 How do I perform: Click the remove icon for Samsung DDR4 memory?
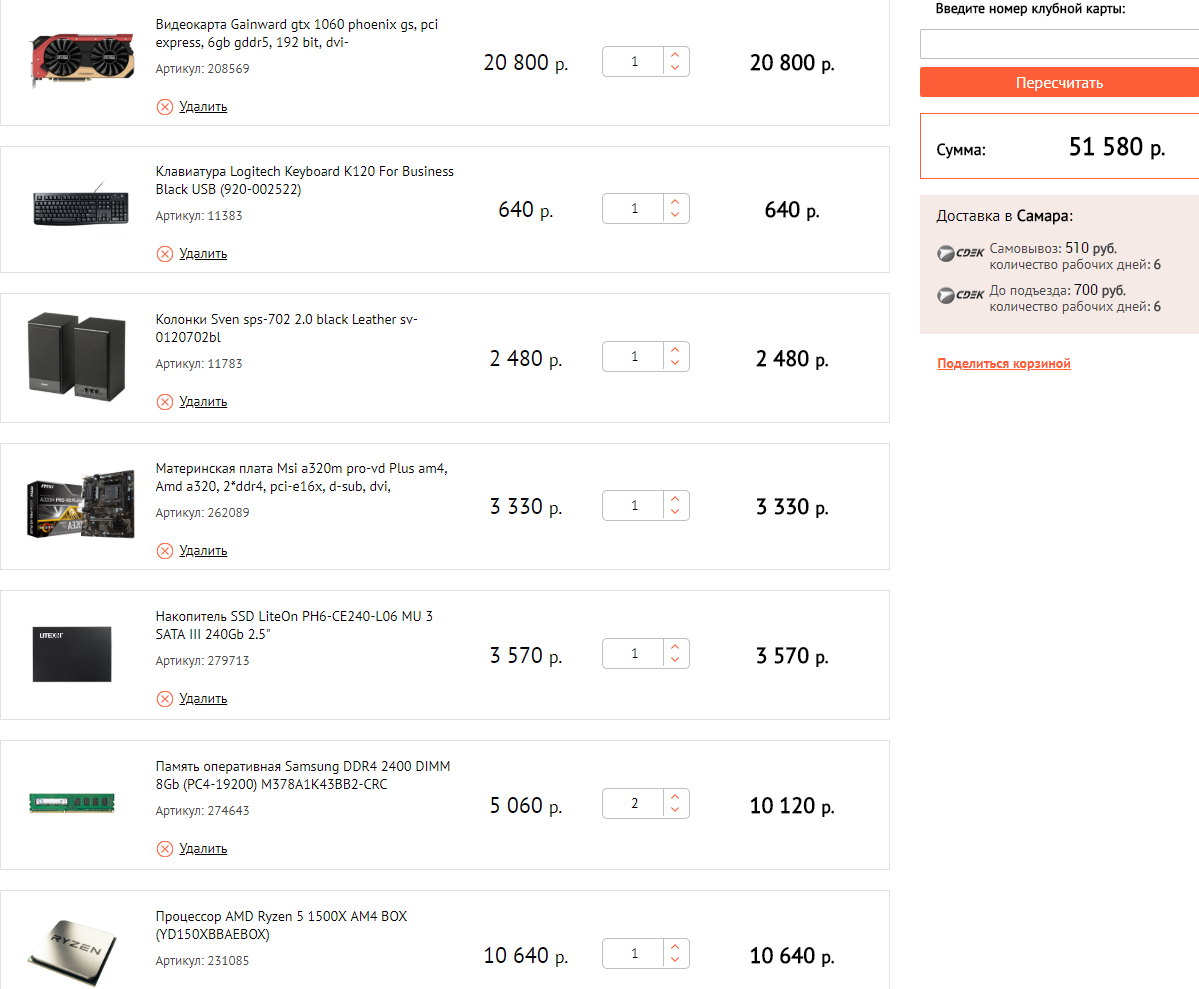pos(165,849)
